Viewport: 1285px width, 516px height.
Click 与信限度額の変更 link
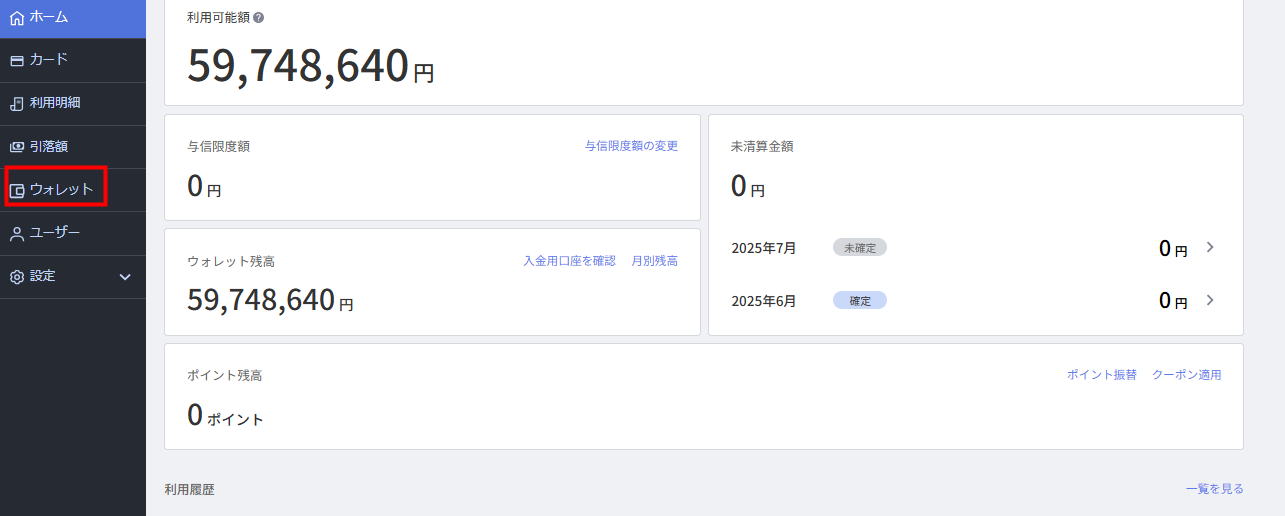631,146
